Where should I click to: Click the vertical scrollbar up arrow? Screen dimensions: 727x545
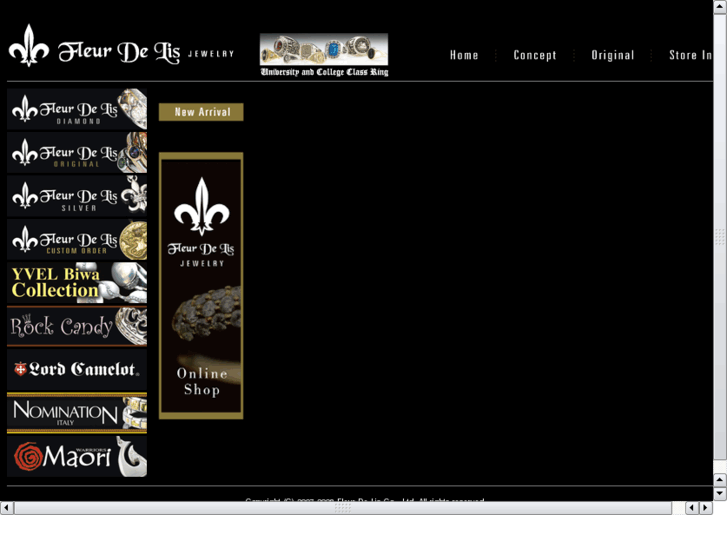click(x=720, y=7)
